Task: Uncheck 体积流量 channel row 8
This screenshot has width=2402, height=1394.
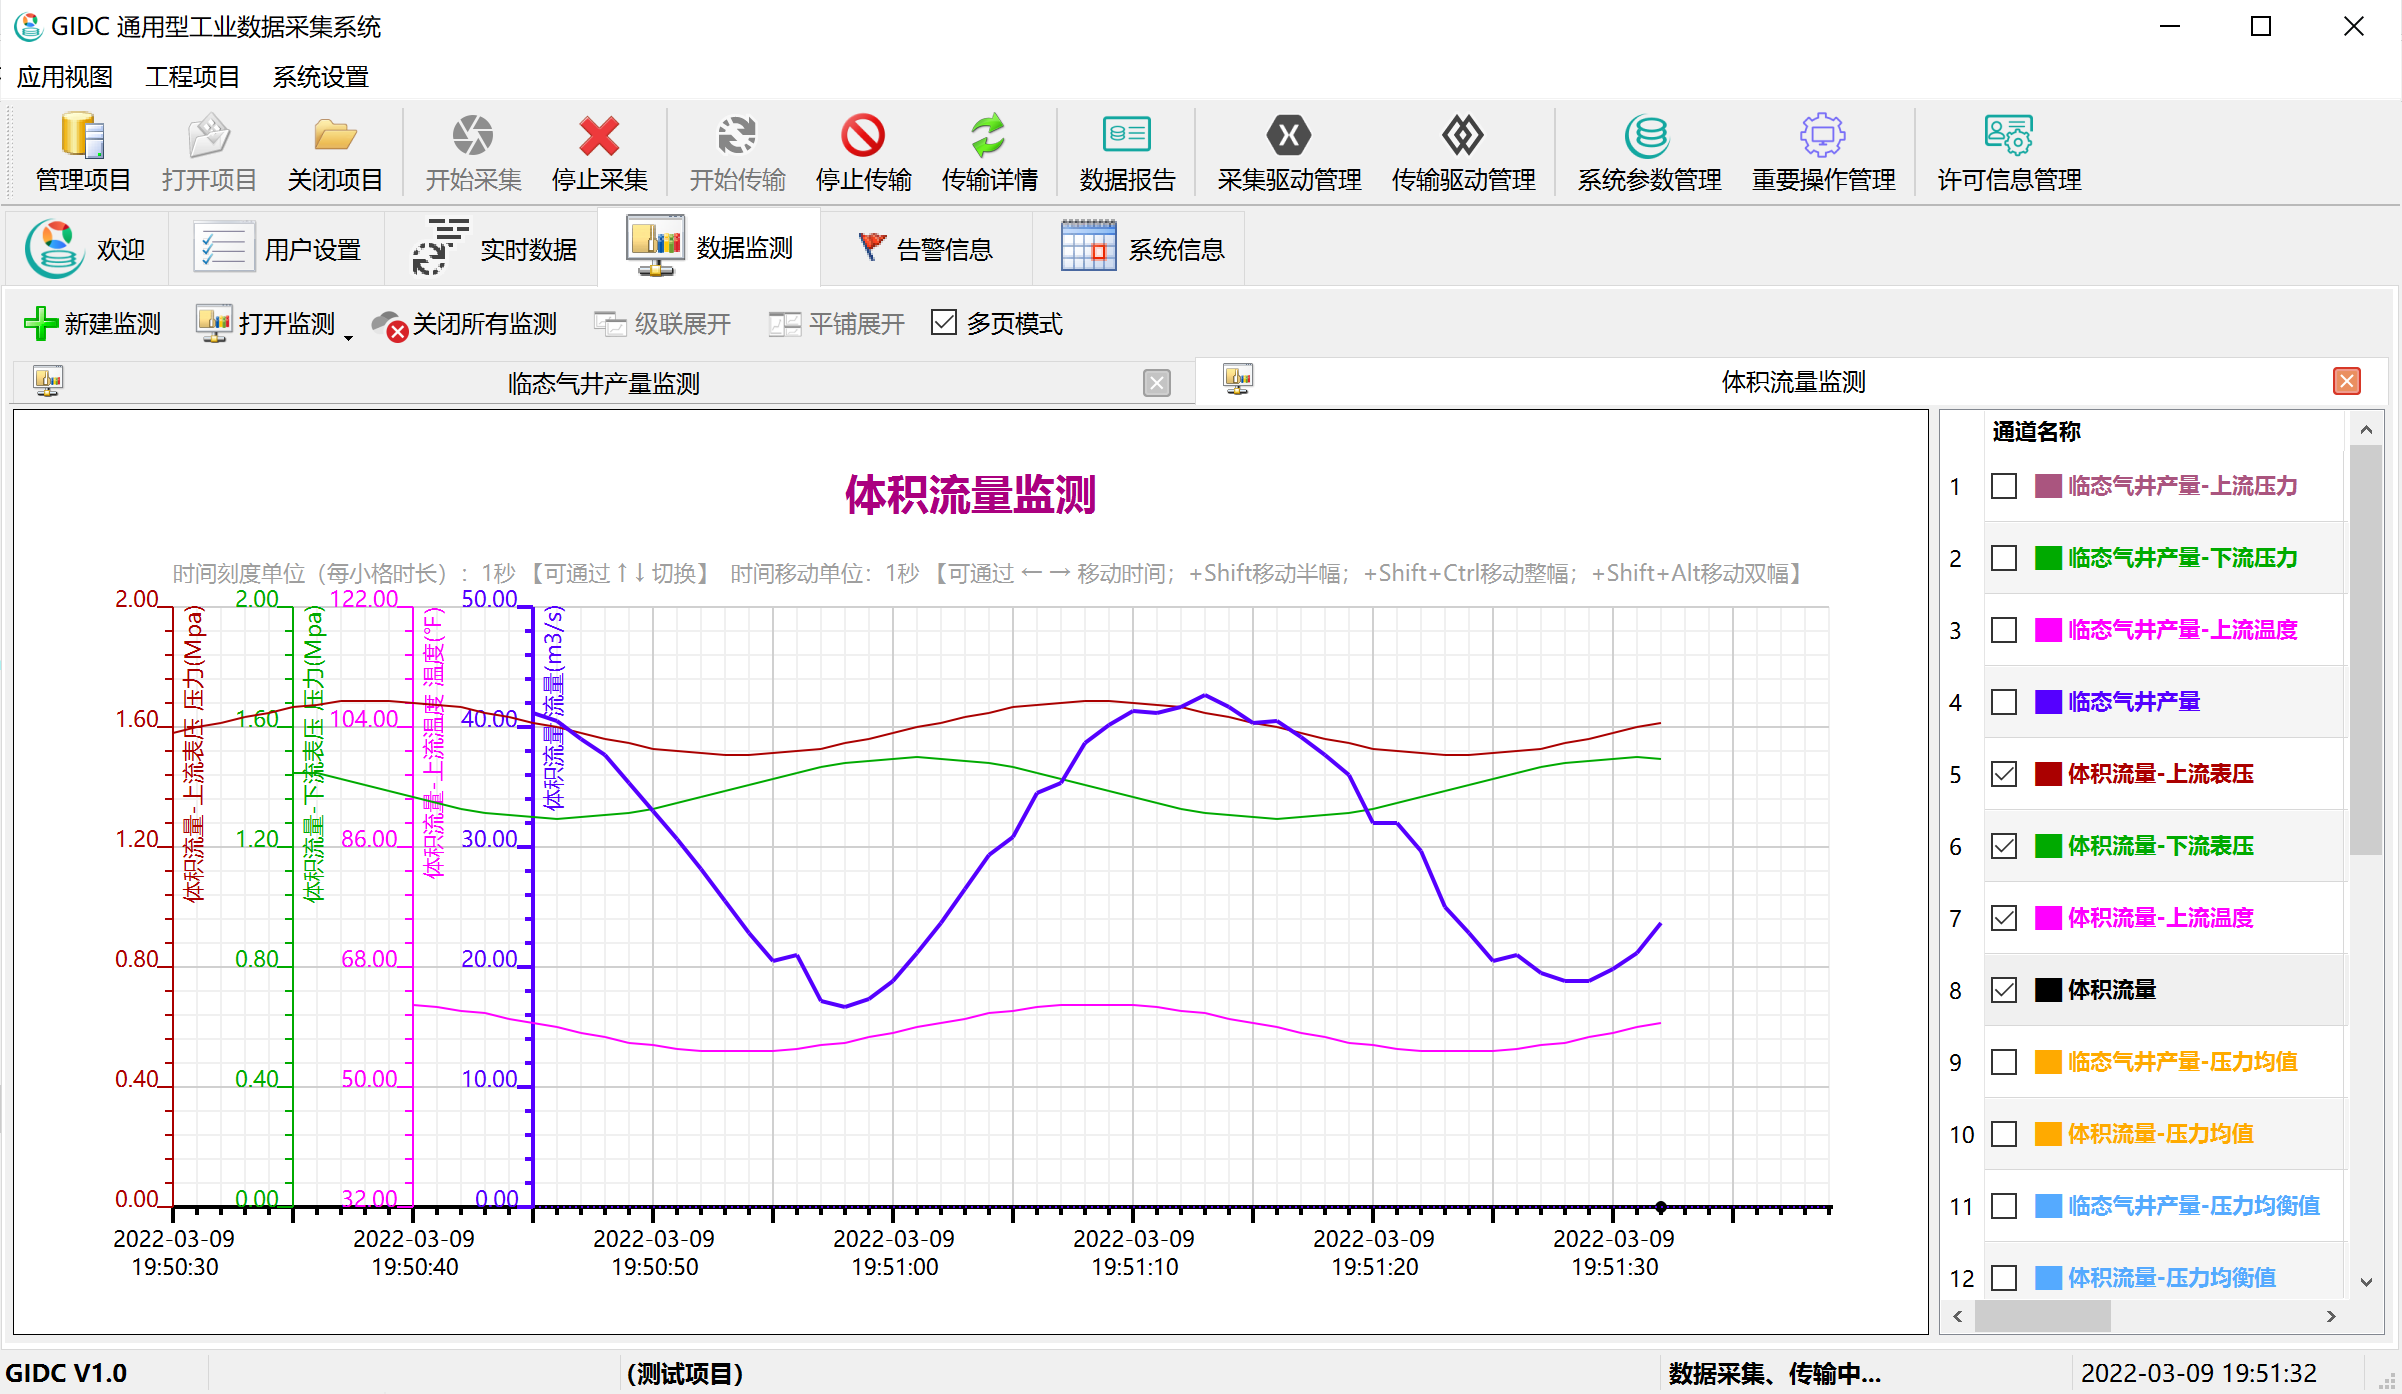Action: coord(2004,990)
